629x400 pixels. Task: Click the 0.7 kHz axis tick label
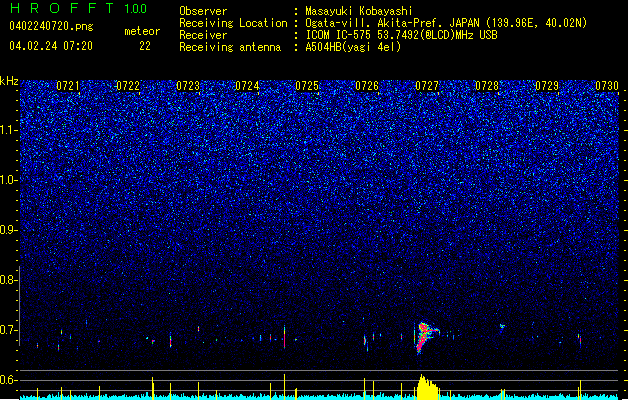coord(9,330)
